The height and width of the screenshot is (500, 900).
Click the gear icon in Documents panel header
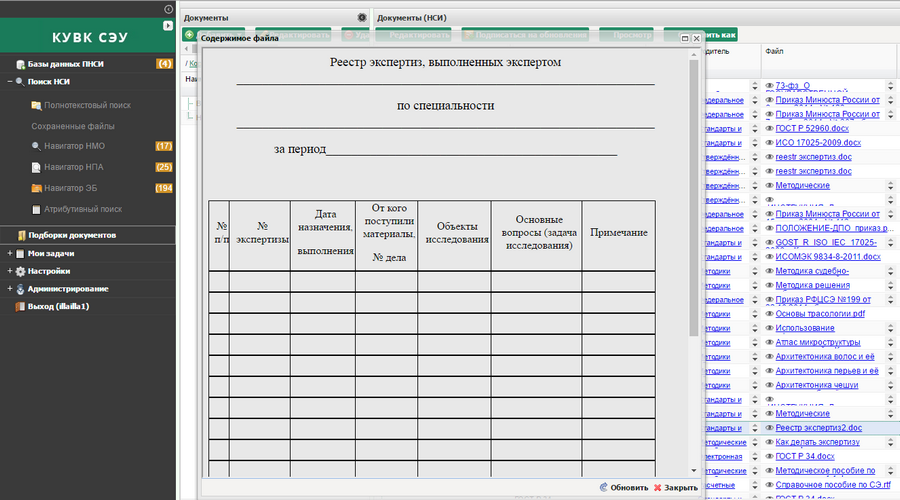(362, 18)
